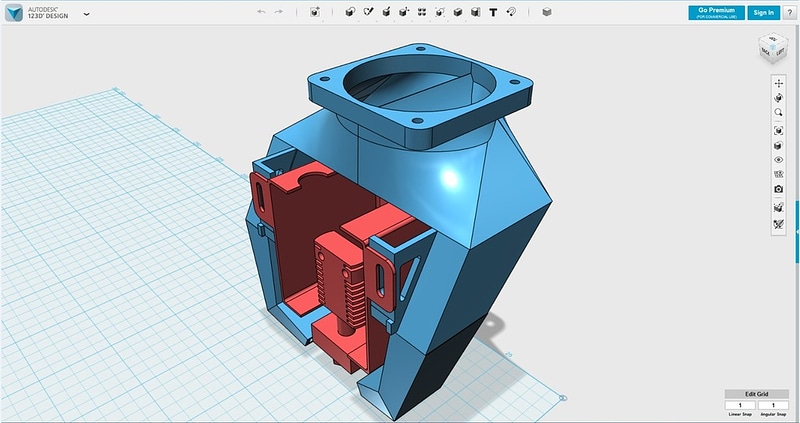The height and width of the screenshot is (423, 800).
Task: Open the Primitives shapes menu
Action: pyautogui.click(x=350, y=12)
